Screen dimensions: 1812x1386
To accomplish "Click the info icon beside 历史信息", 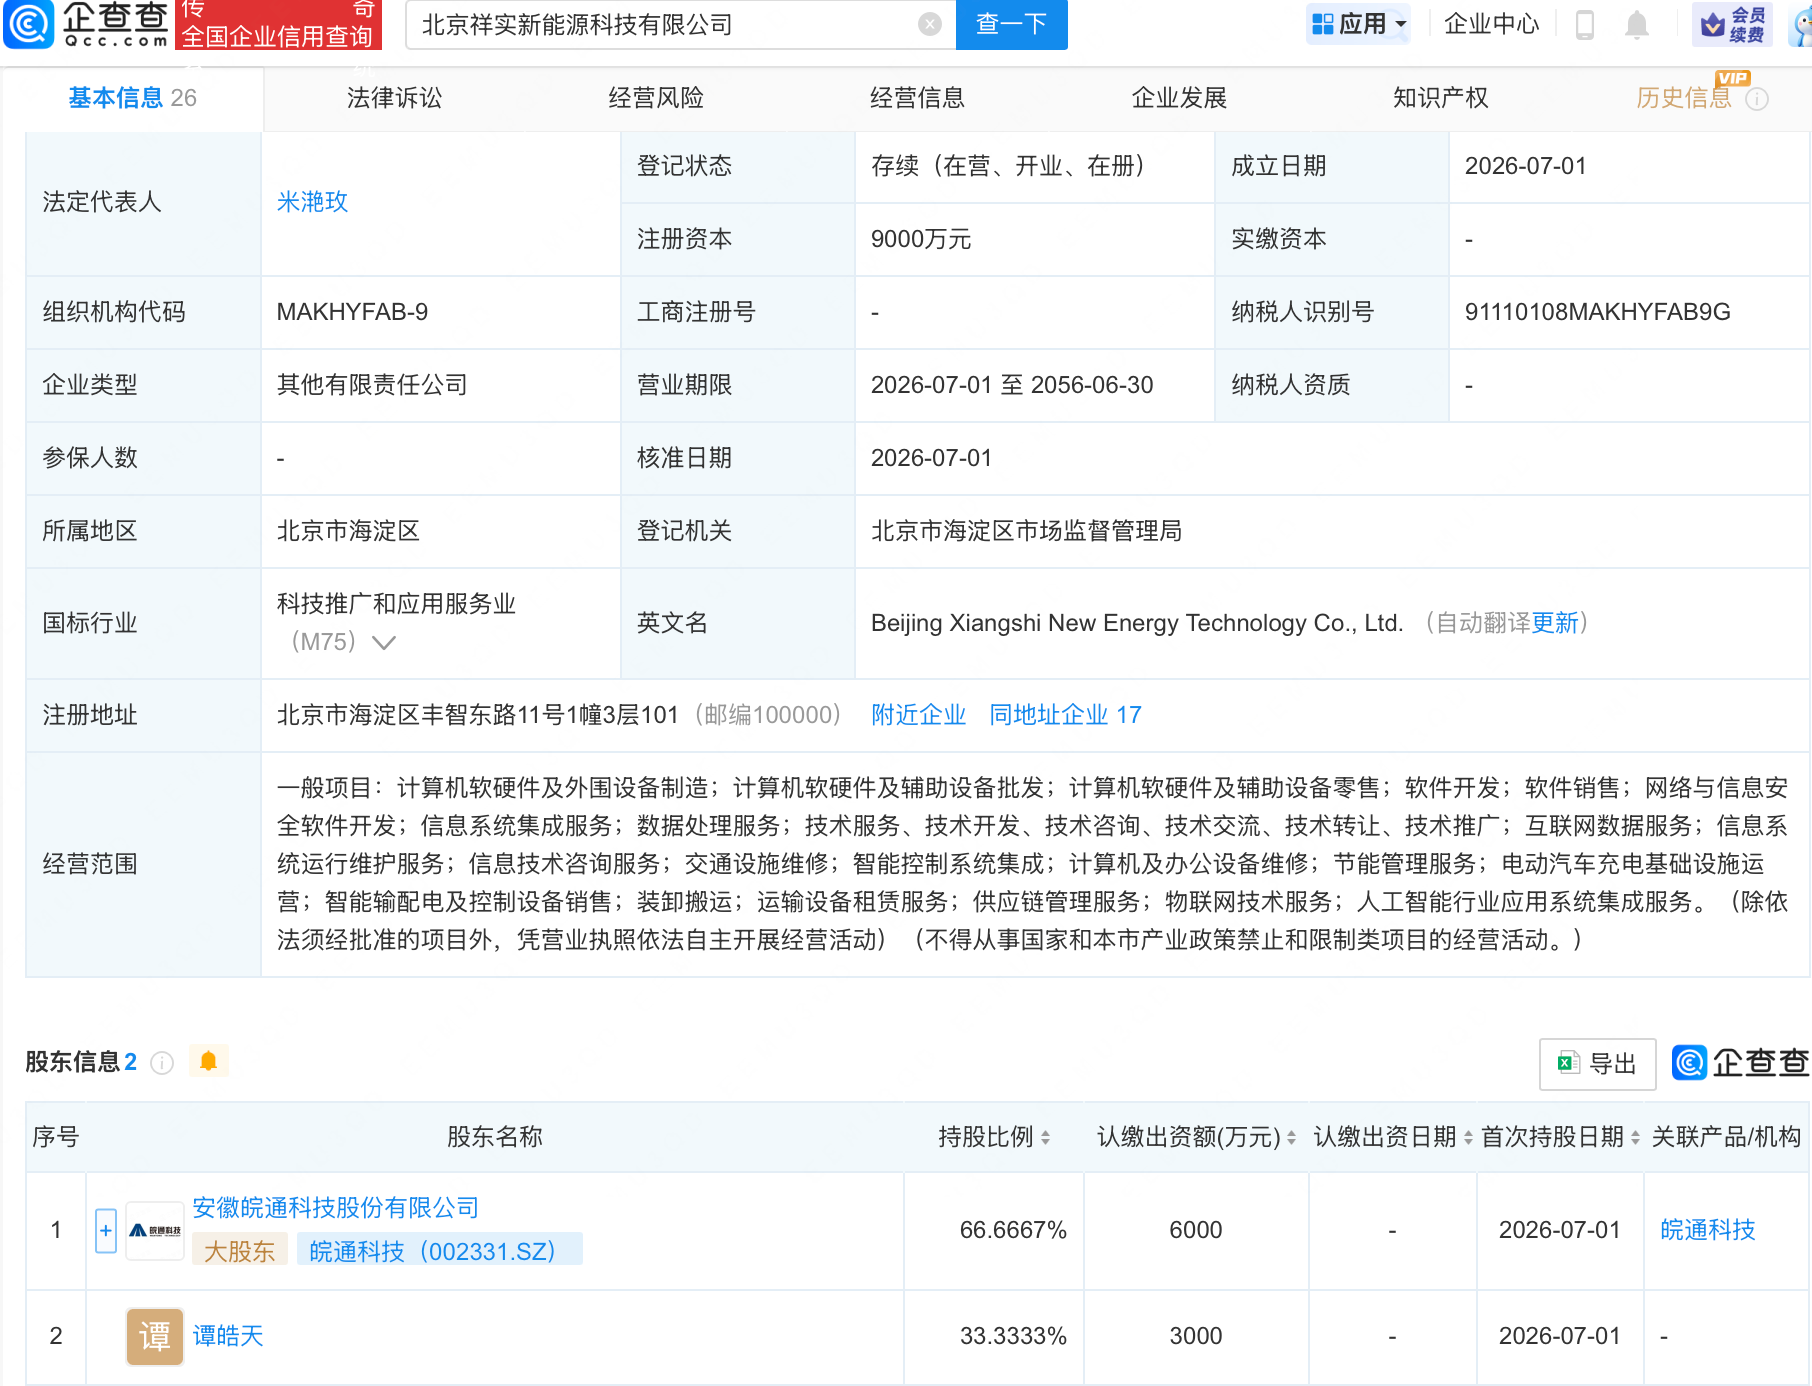I will click(1757, 99).
